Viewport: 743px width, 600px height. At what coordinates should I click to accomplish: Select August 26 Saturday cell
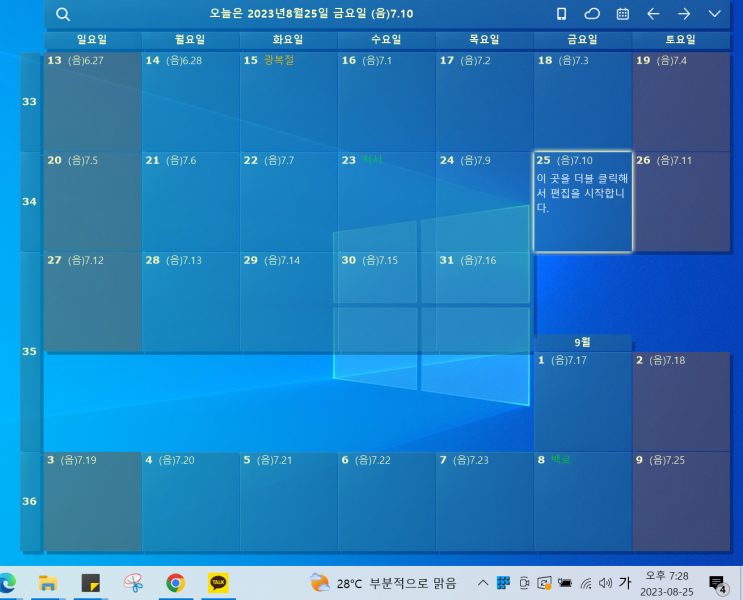(681, 201)
